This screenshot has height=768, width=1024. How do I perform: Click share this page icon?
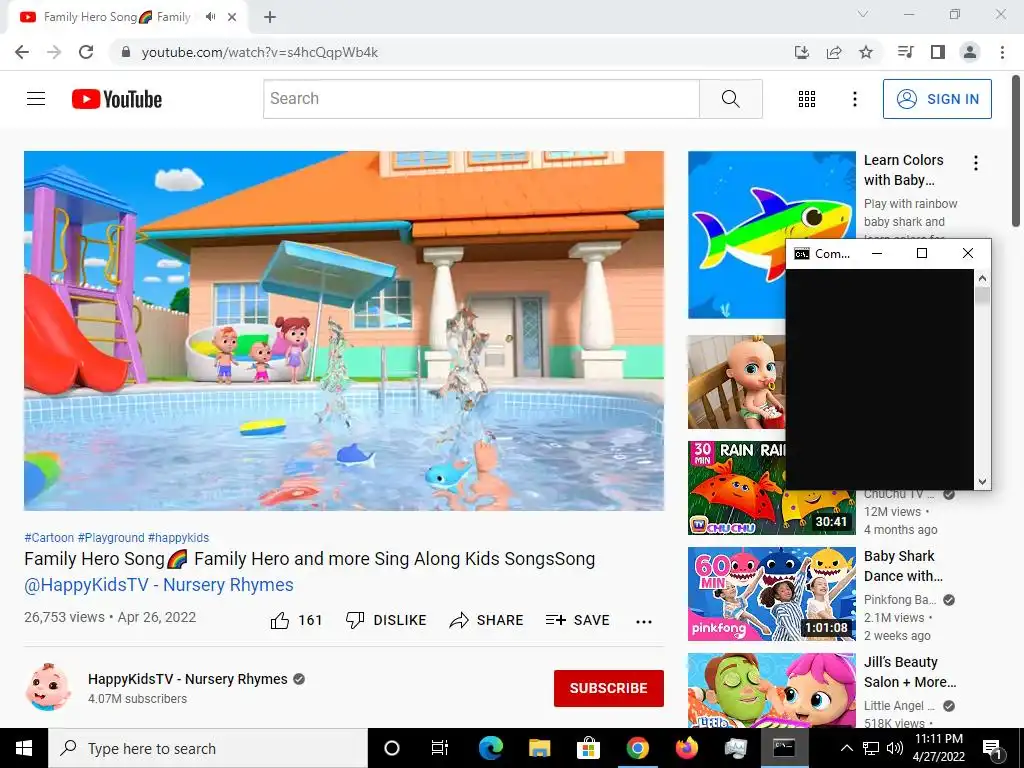[834, 52]
